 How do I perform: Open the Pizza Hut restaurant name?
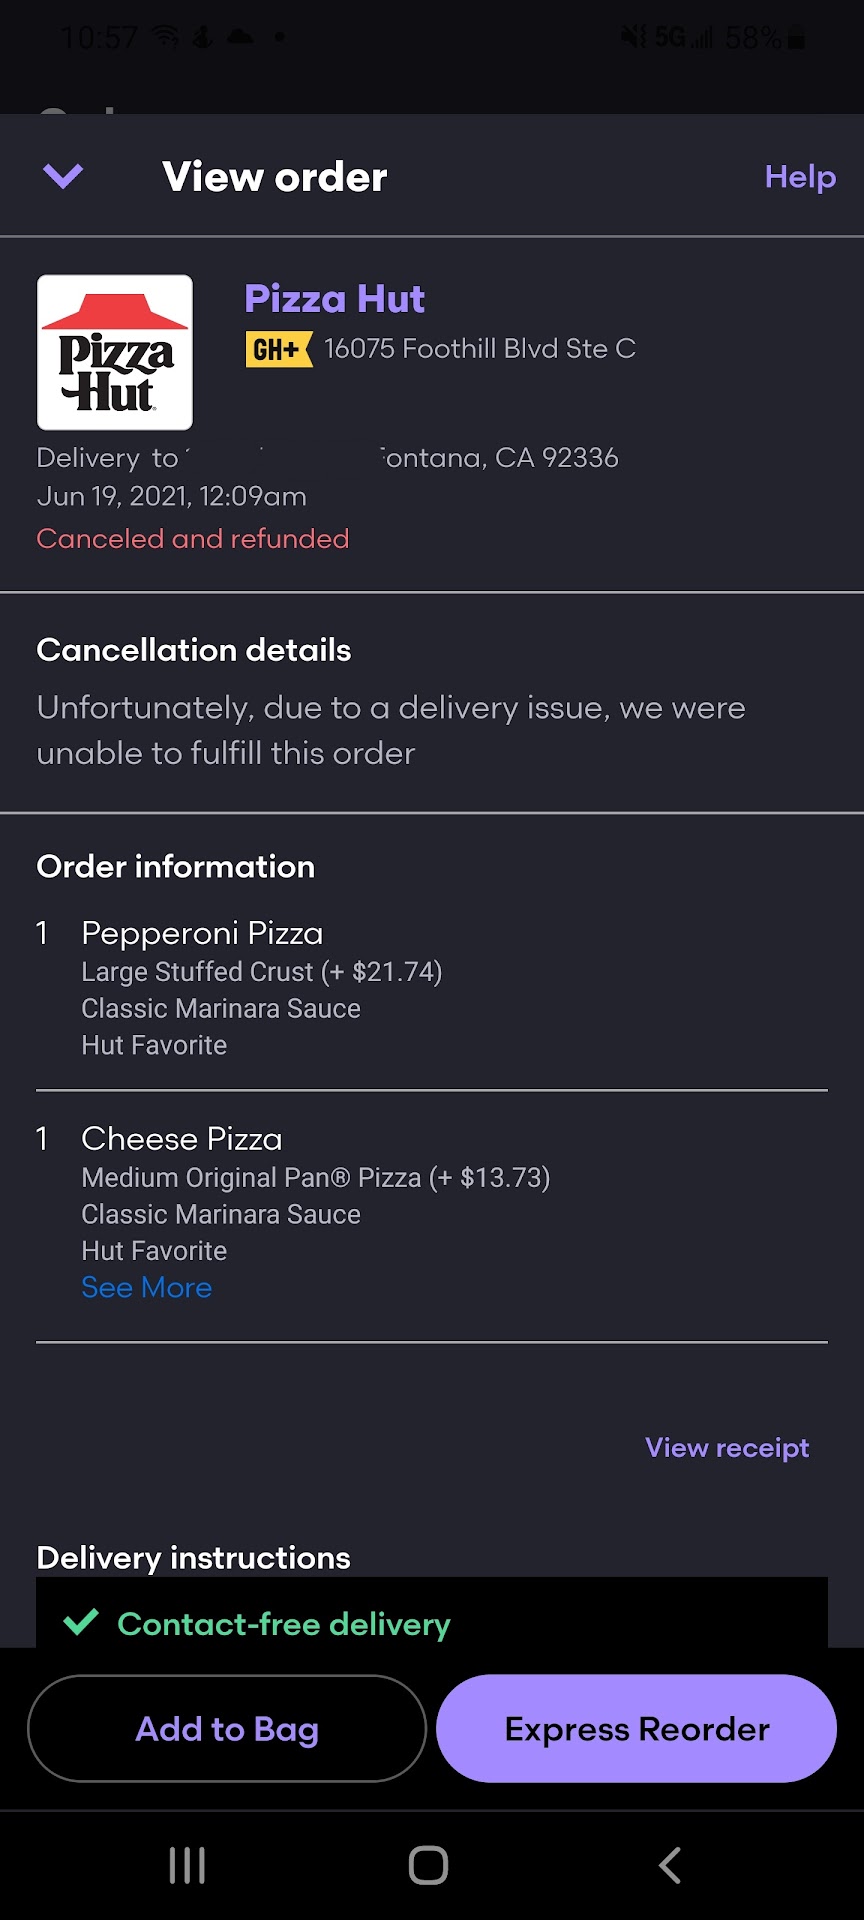(334, 299)
